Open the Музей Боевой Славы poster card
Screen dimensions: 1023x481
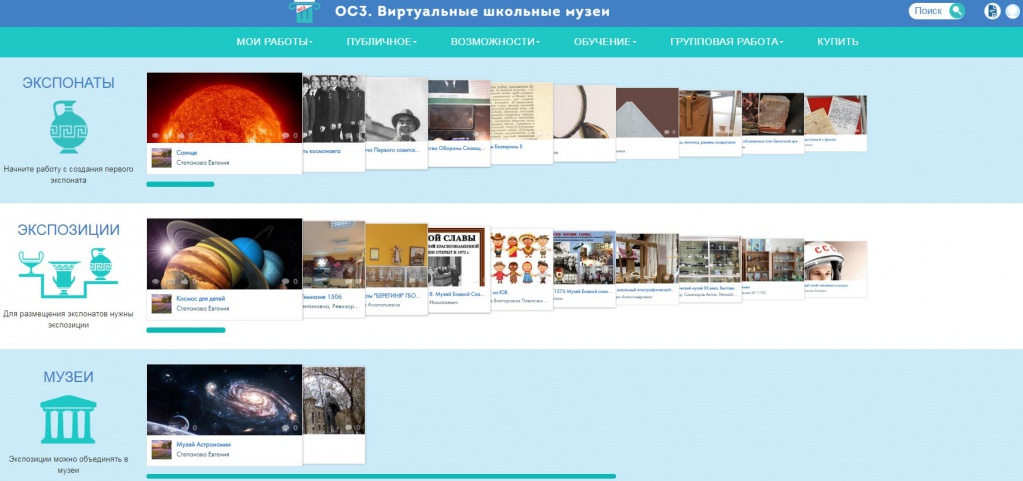459,269
